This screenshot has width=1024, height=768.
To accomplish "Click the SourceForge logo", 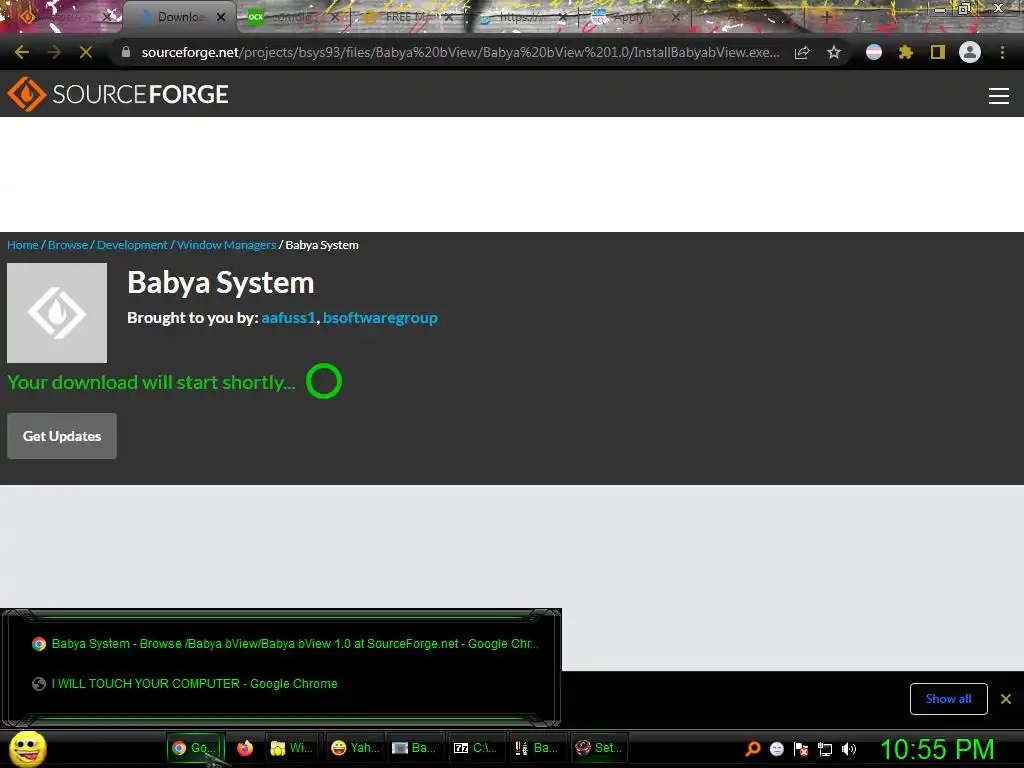I will 118,94.
